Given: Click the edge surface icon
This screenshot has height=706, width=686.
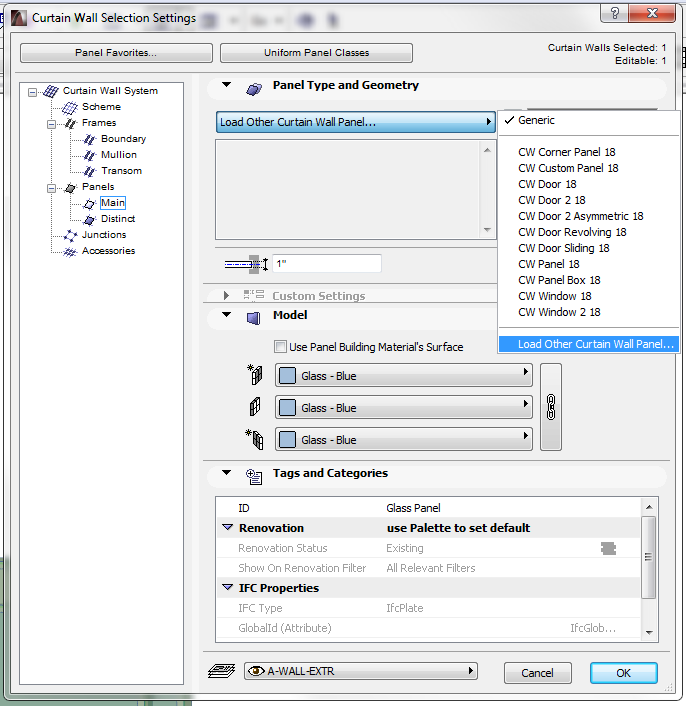Looking at the screenshot, I should (x=255, y=407).
